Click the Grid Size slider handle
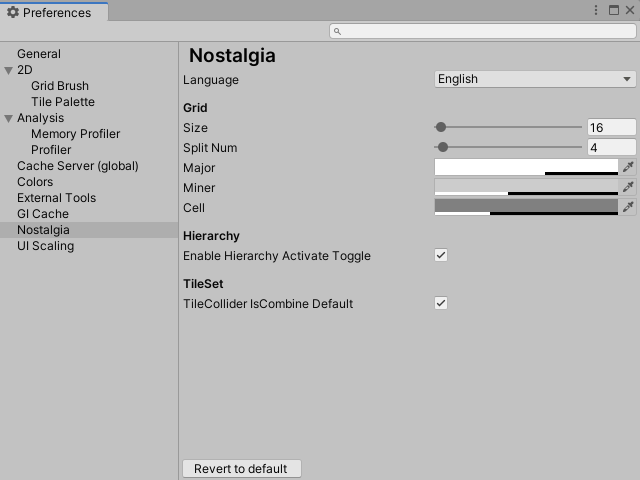Image resolution: width=640 pixels, height=480 pixels. 441,127
